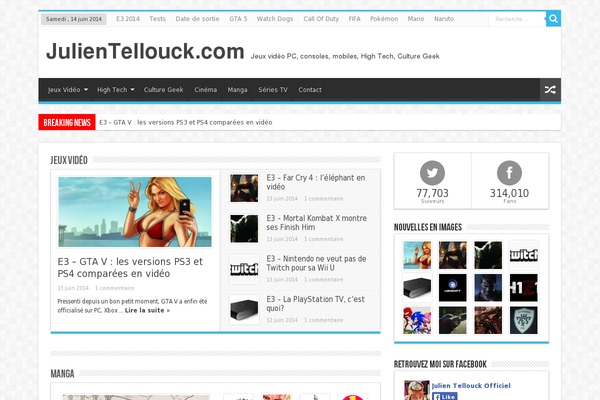Open the Call Of Duty top link

(321, 19)
